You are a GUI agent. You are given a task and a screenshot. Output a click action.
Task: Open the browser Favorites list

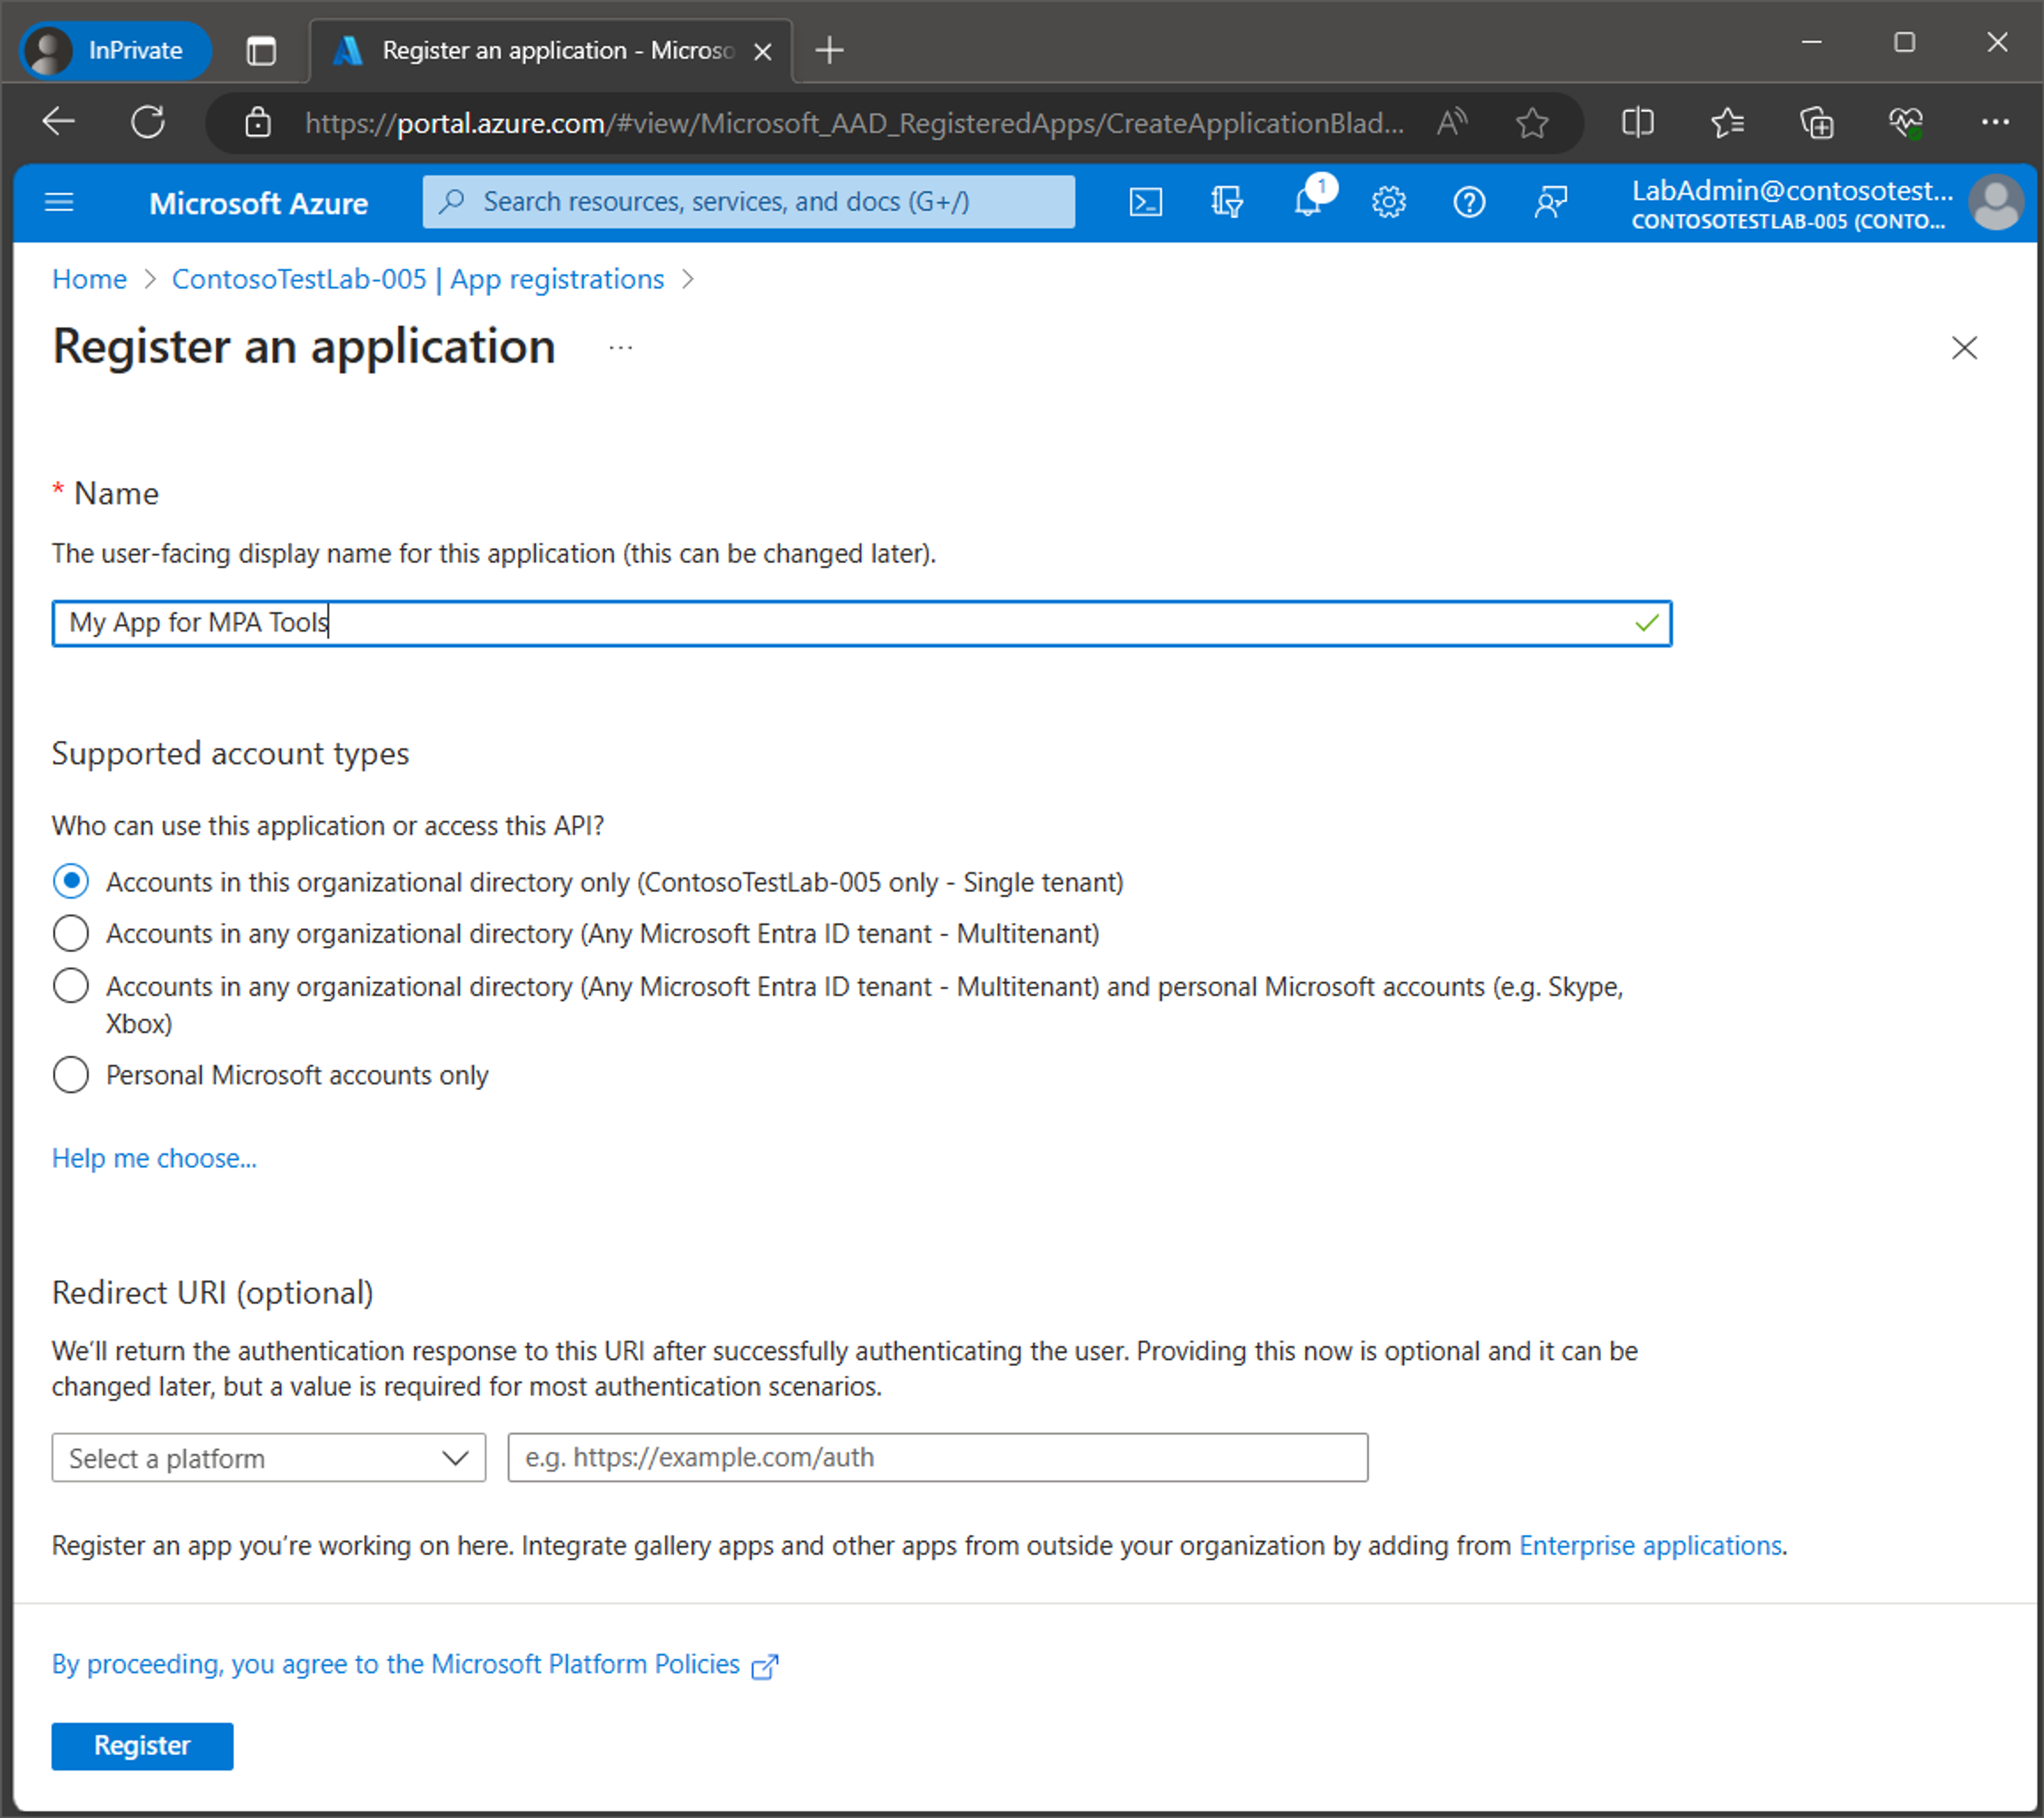[x=1727, y=122]
